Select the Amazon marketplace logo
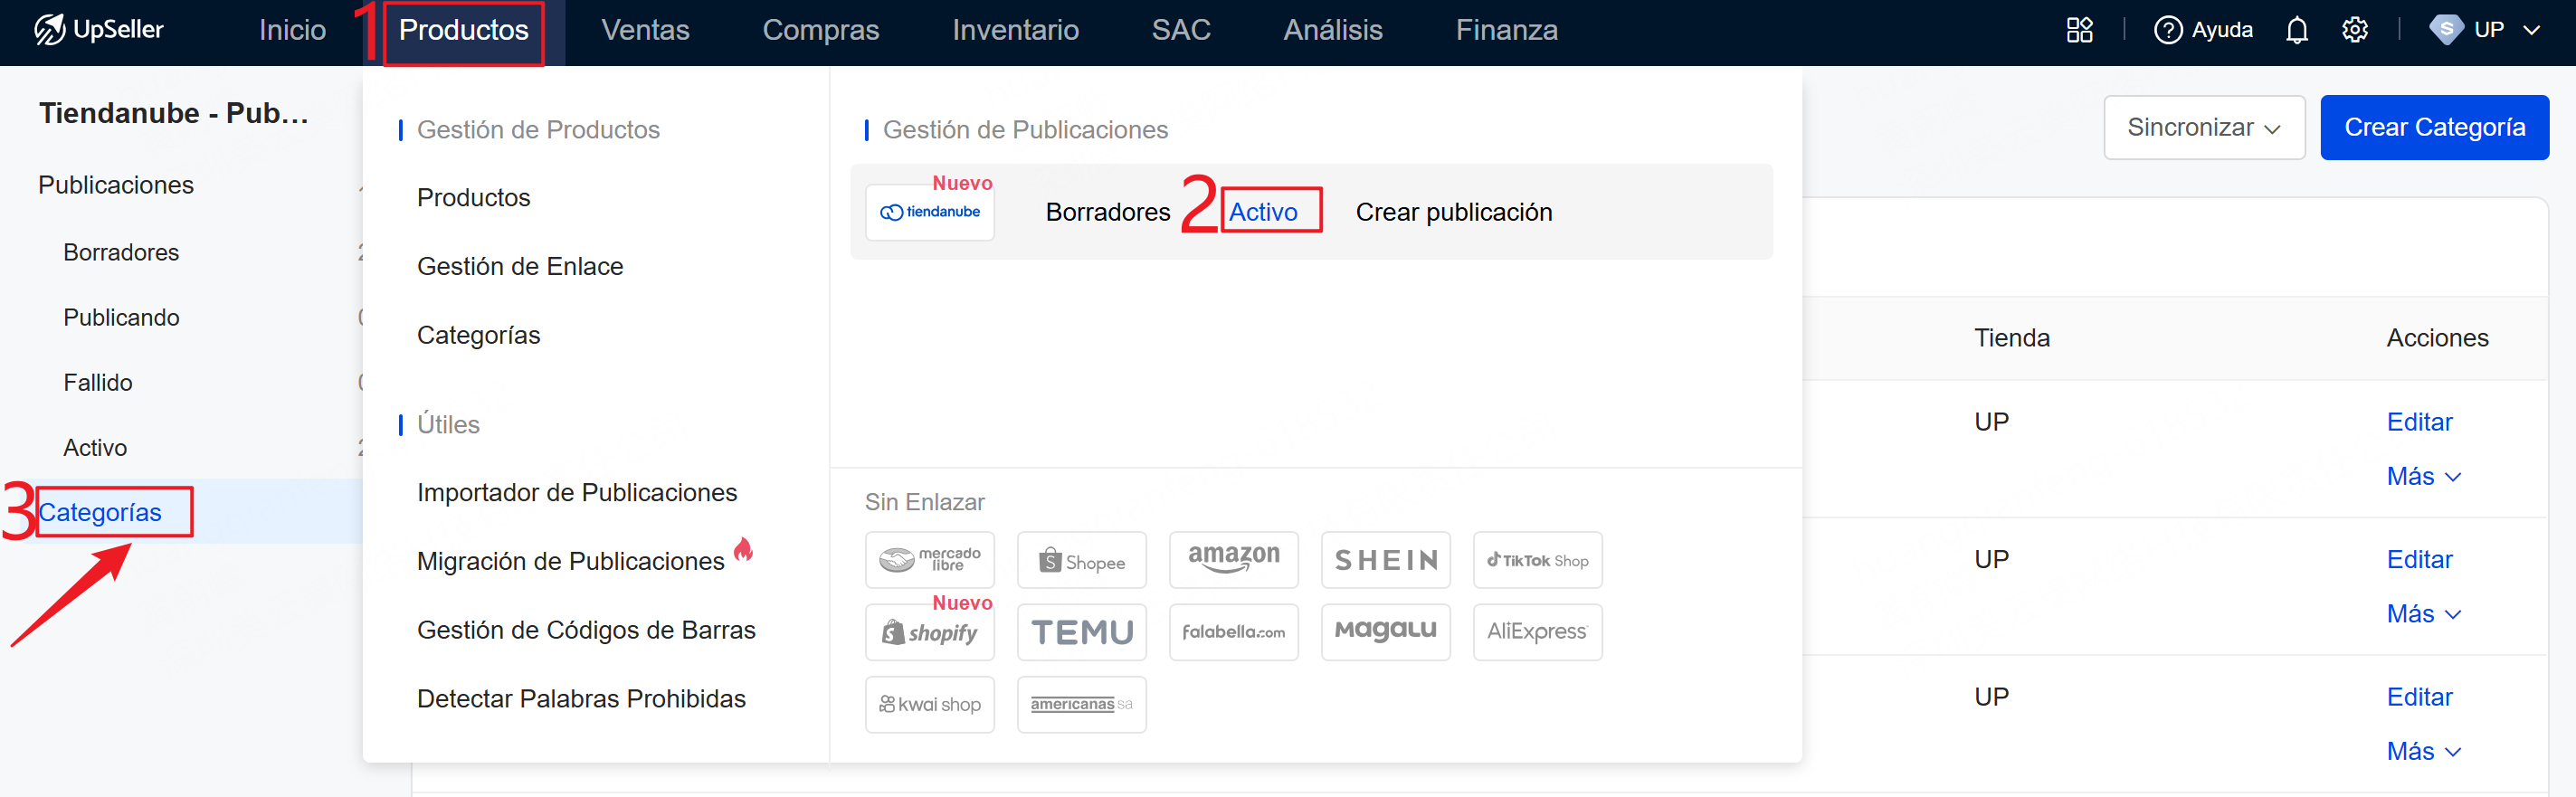 (1233, 560)
